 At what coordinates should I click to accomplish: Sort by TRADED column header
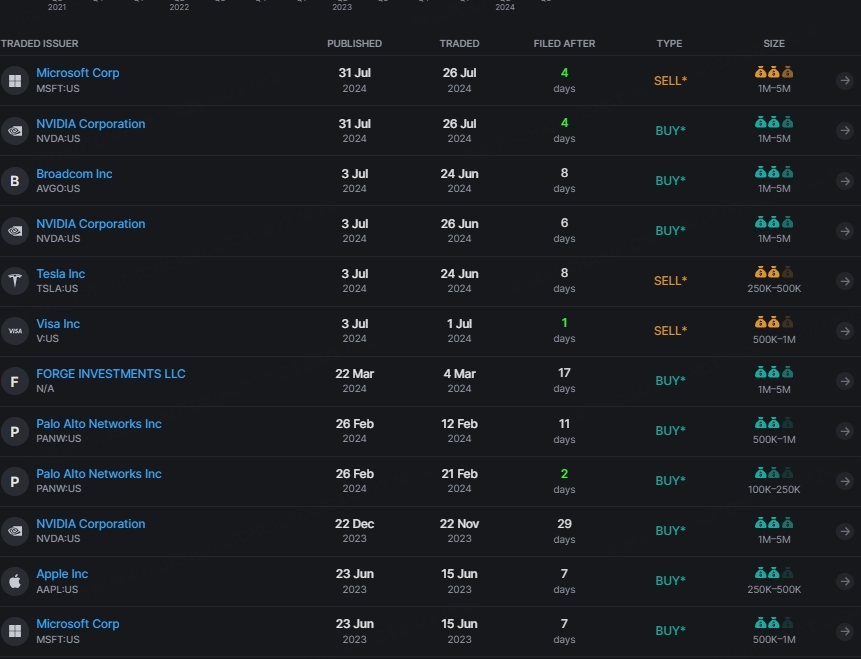[x=459, y=43]
